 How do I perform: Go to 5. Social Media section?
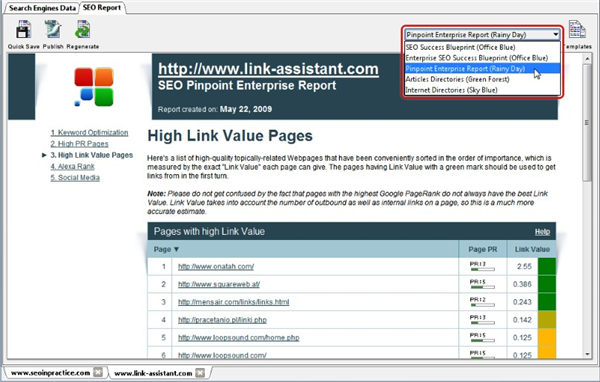[x=75, y=178]
